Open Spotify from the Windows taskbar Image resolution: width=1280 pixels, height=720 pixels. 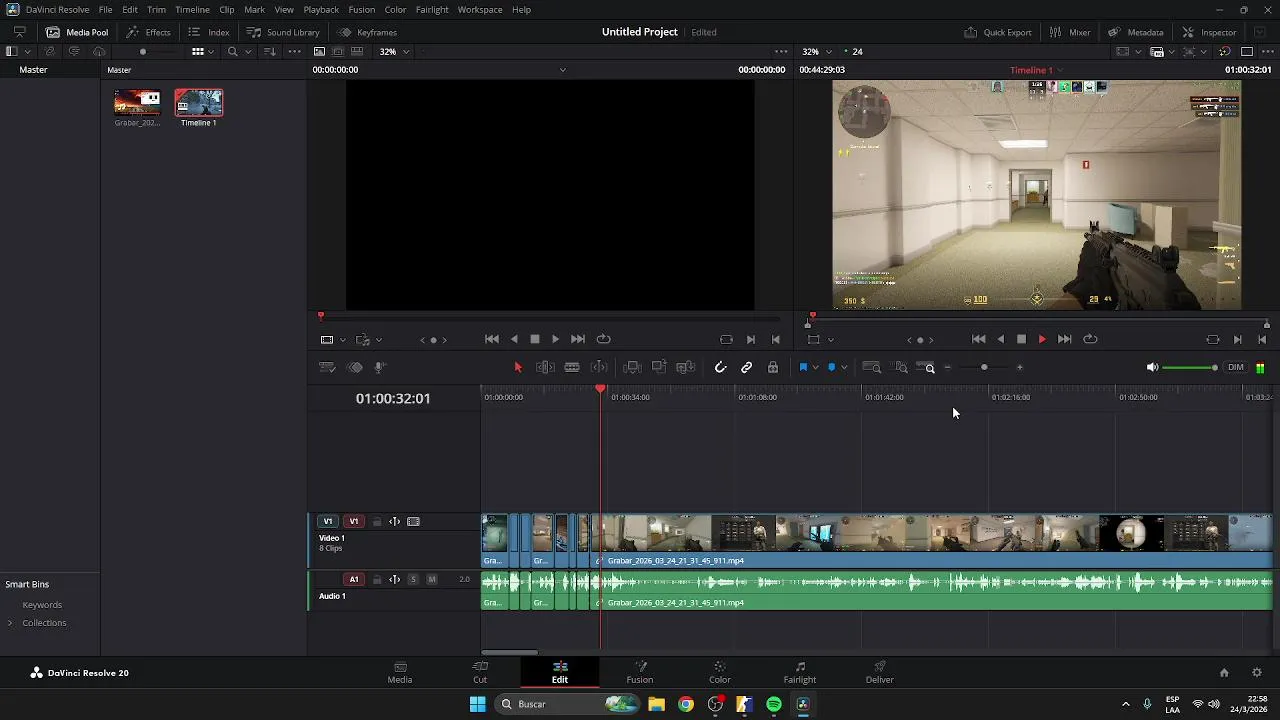pyautogui.click(x=774, y=704)
